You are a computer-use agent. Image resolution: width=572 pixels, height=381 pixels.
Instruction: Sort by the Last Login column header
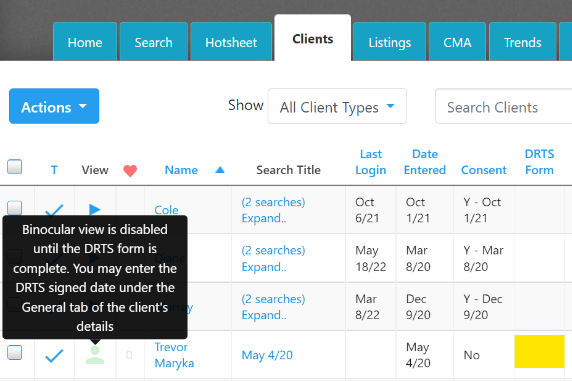(x=371, y=162)
